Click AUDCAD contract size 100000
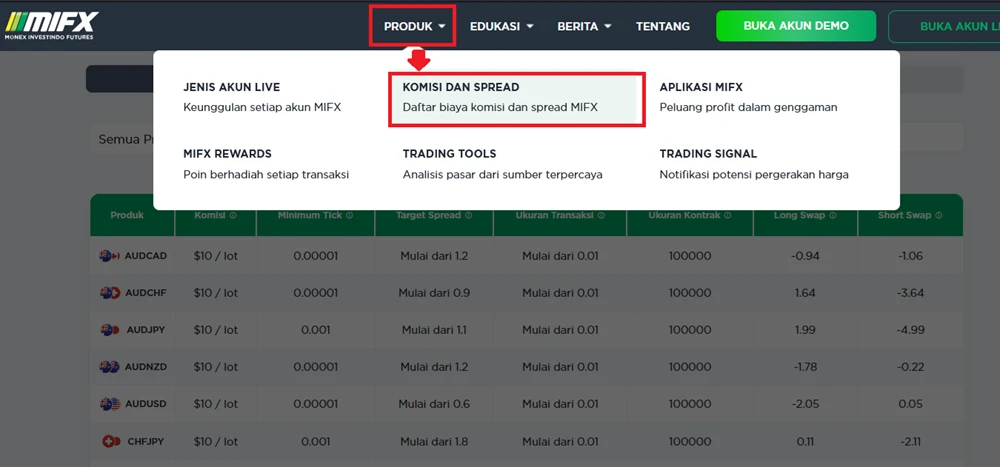 click(689, 256)
